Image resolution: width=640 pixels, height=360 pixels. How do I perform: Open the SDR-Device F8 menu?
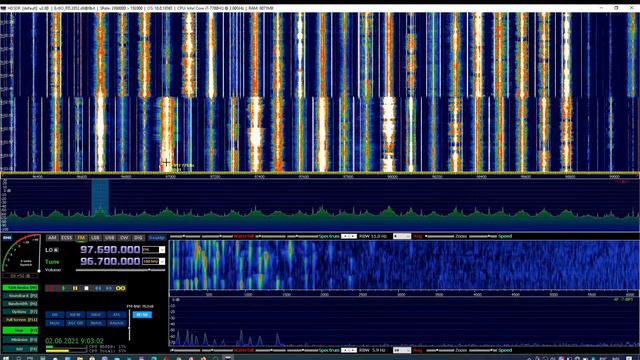(x=20, y=288)
